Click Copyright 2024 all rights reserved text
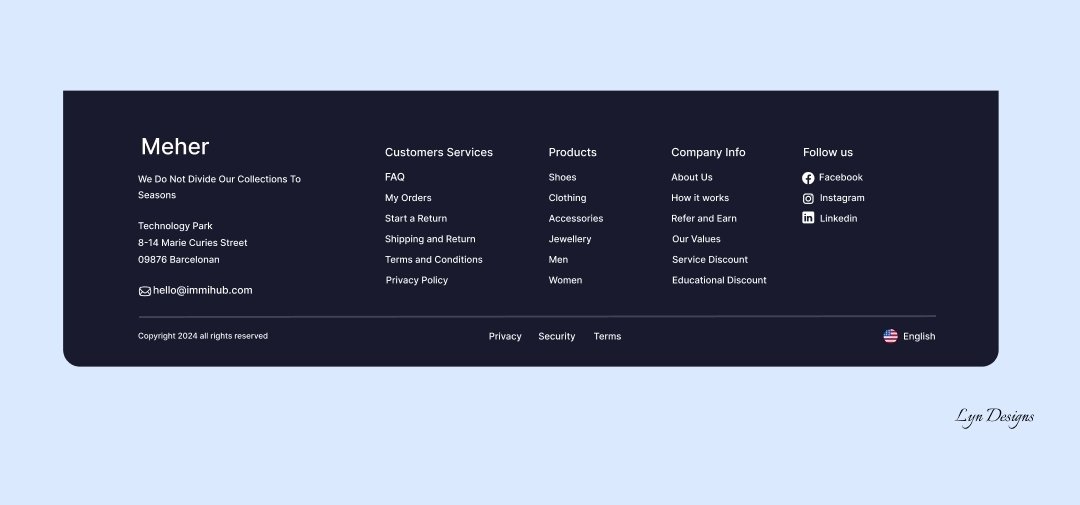 (203, 336)
